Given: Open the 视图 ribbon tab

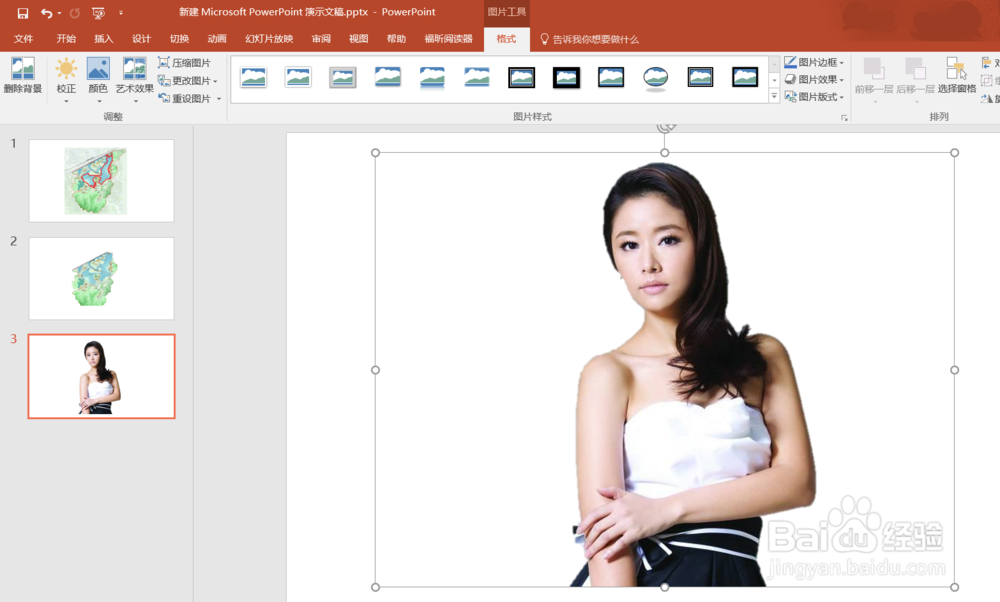Looking at the screenshot, I should [x=358, y=39].
